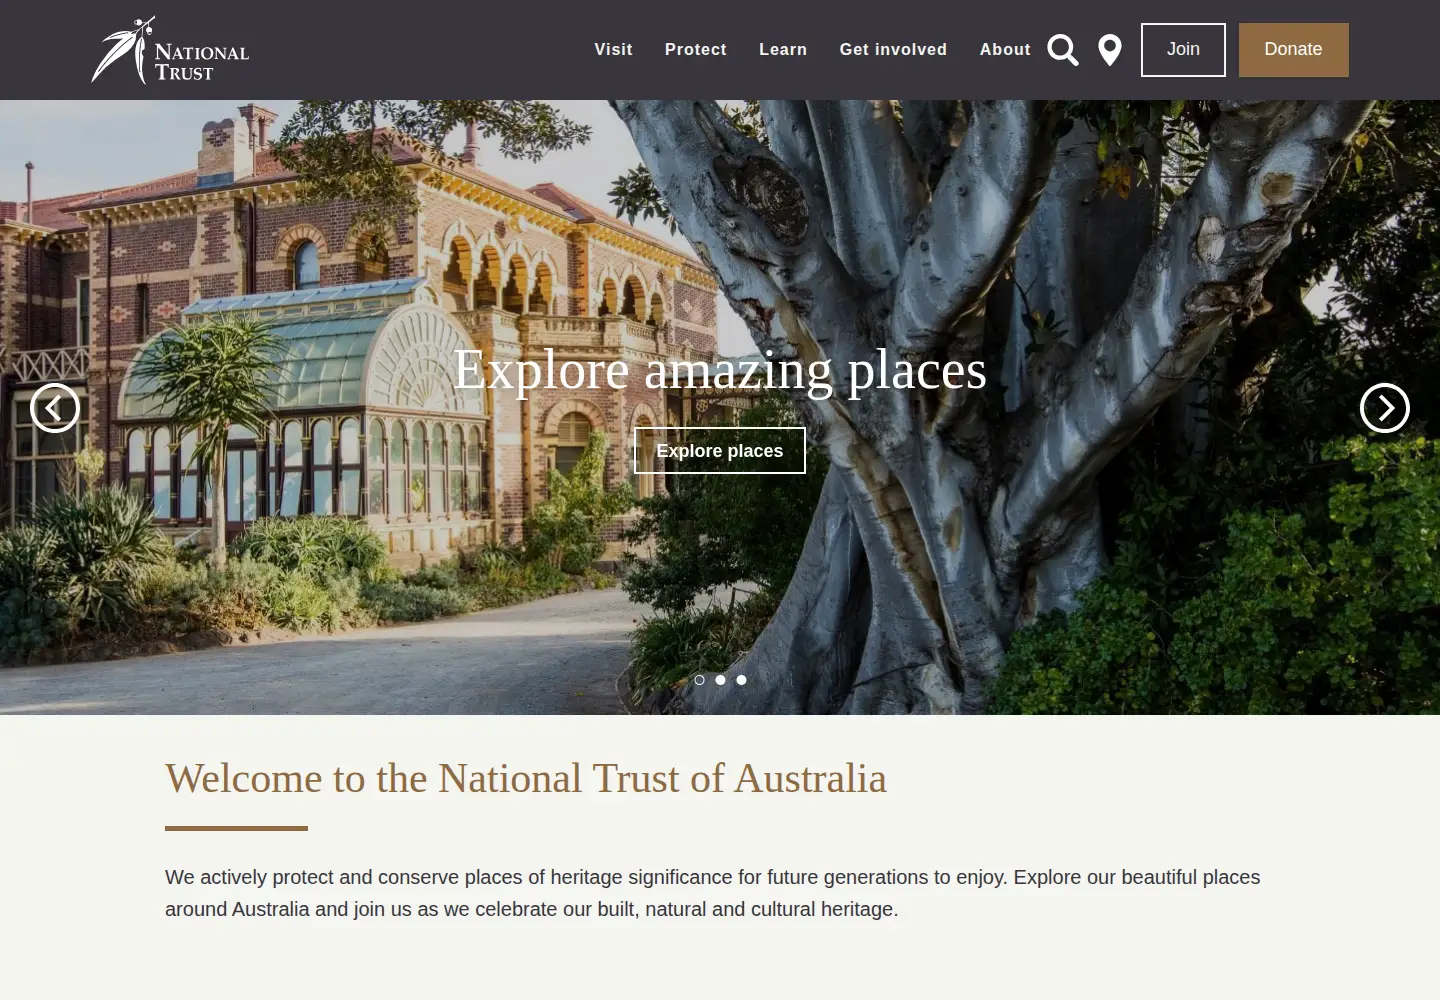Open the Visit menu

click(x=613, y=50)
